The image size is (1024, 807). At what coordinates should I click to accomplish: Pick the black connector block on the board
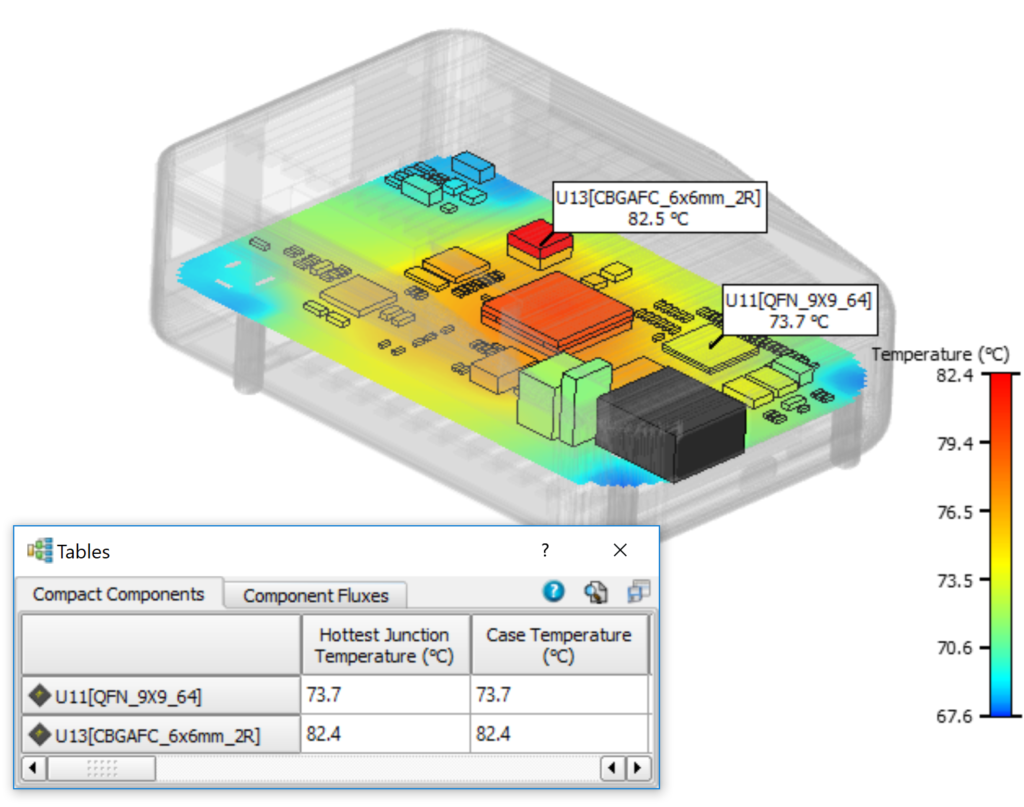click(670, 430)
